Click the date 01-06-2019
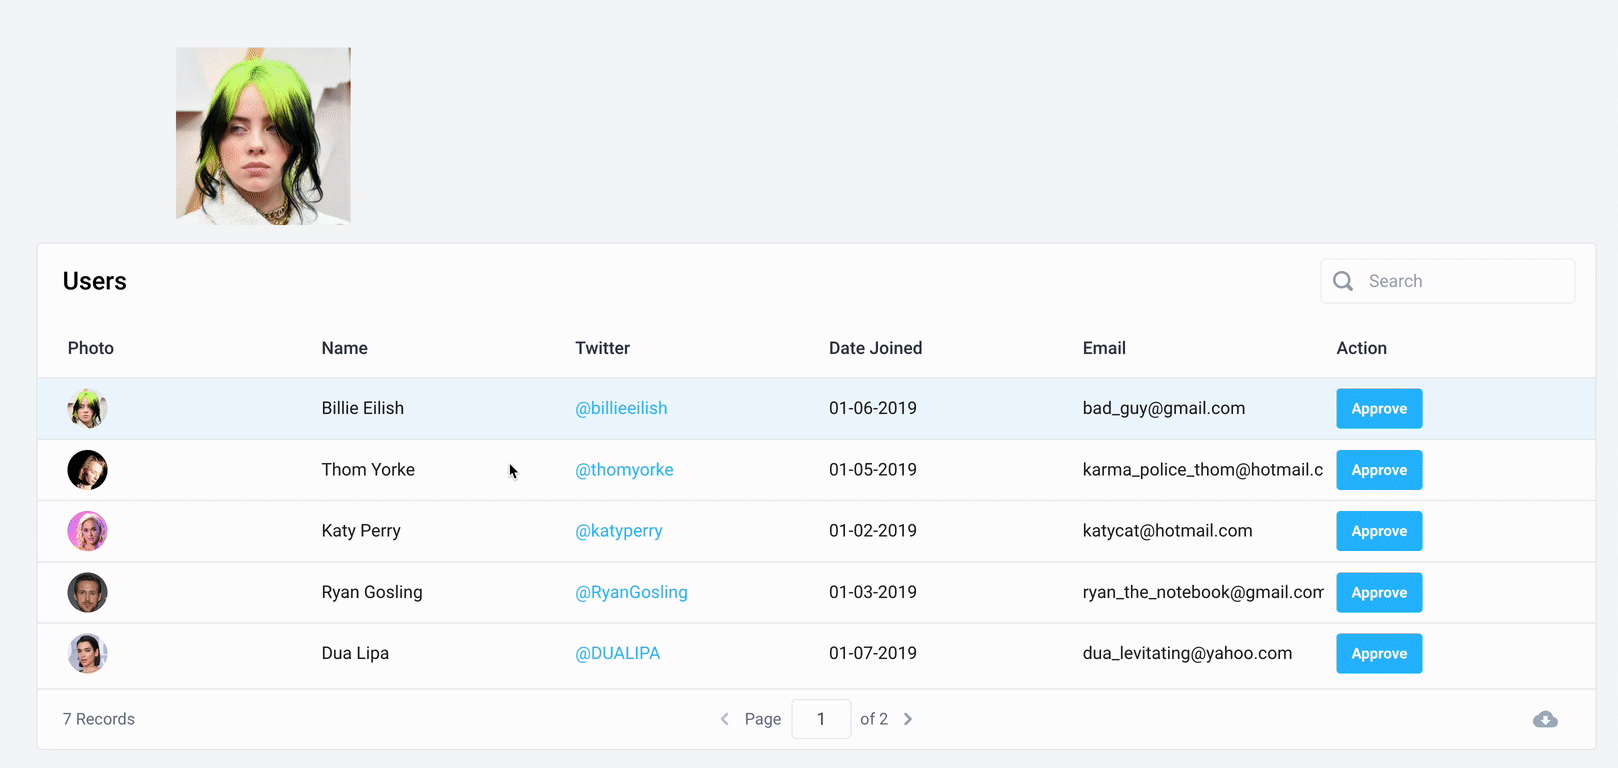The height and width of the screenshot is (768, 1618). click(x=873, y=408)
